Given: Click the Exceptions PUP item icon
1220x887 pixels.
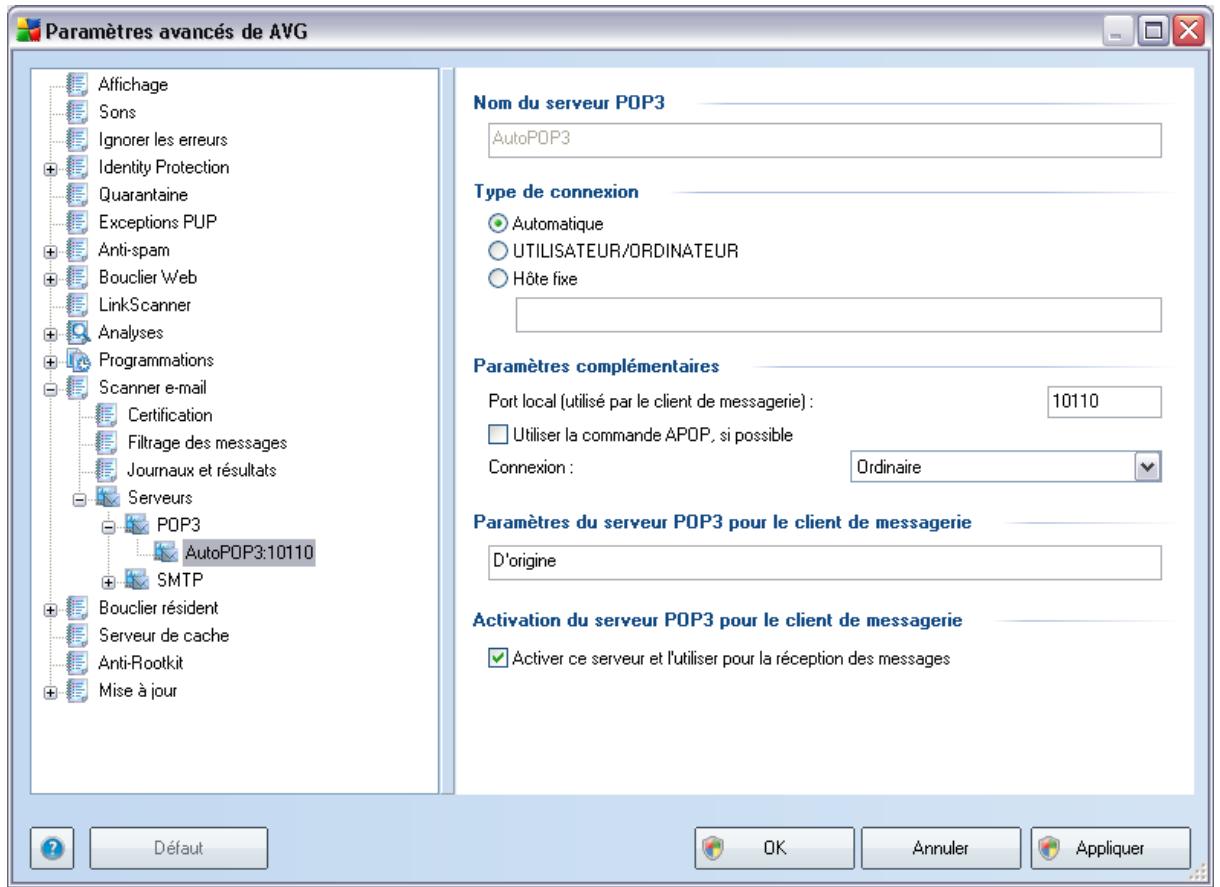Looking at the screenshot, I should coord(76,221).
